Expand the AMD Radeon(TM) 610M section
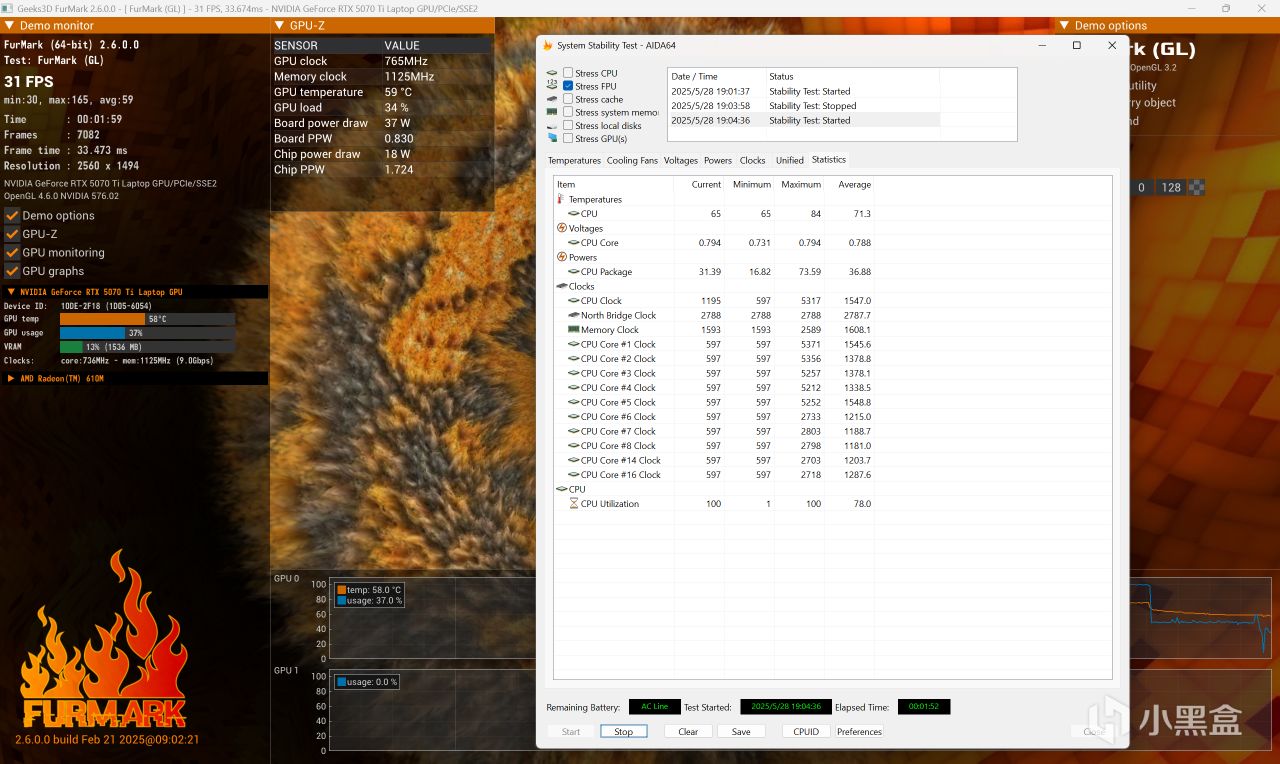 point(11,379)
